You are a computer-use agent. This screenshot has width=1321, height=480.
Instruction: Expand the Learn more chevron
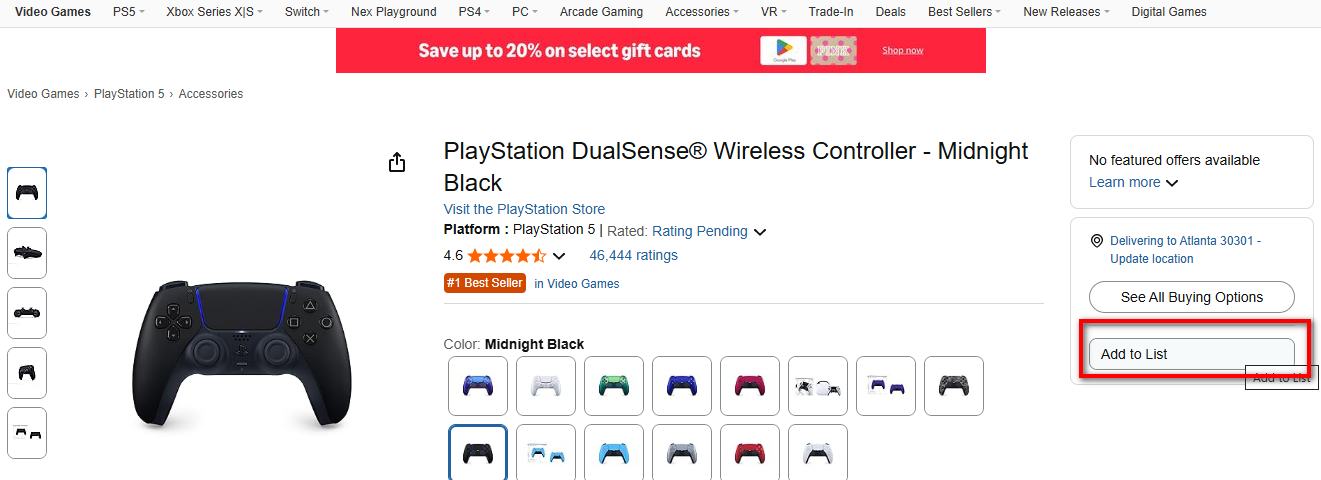1172,183
